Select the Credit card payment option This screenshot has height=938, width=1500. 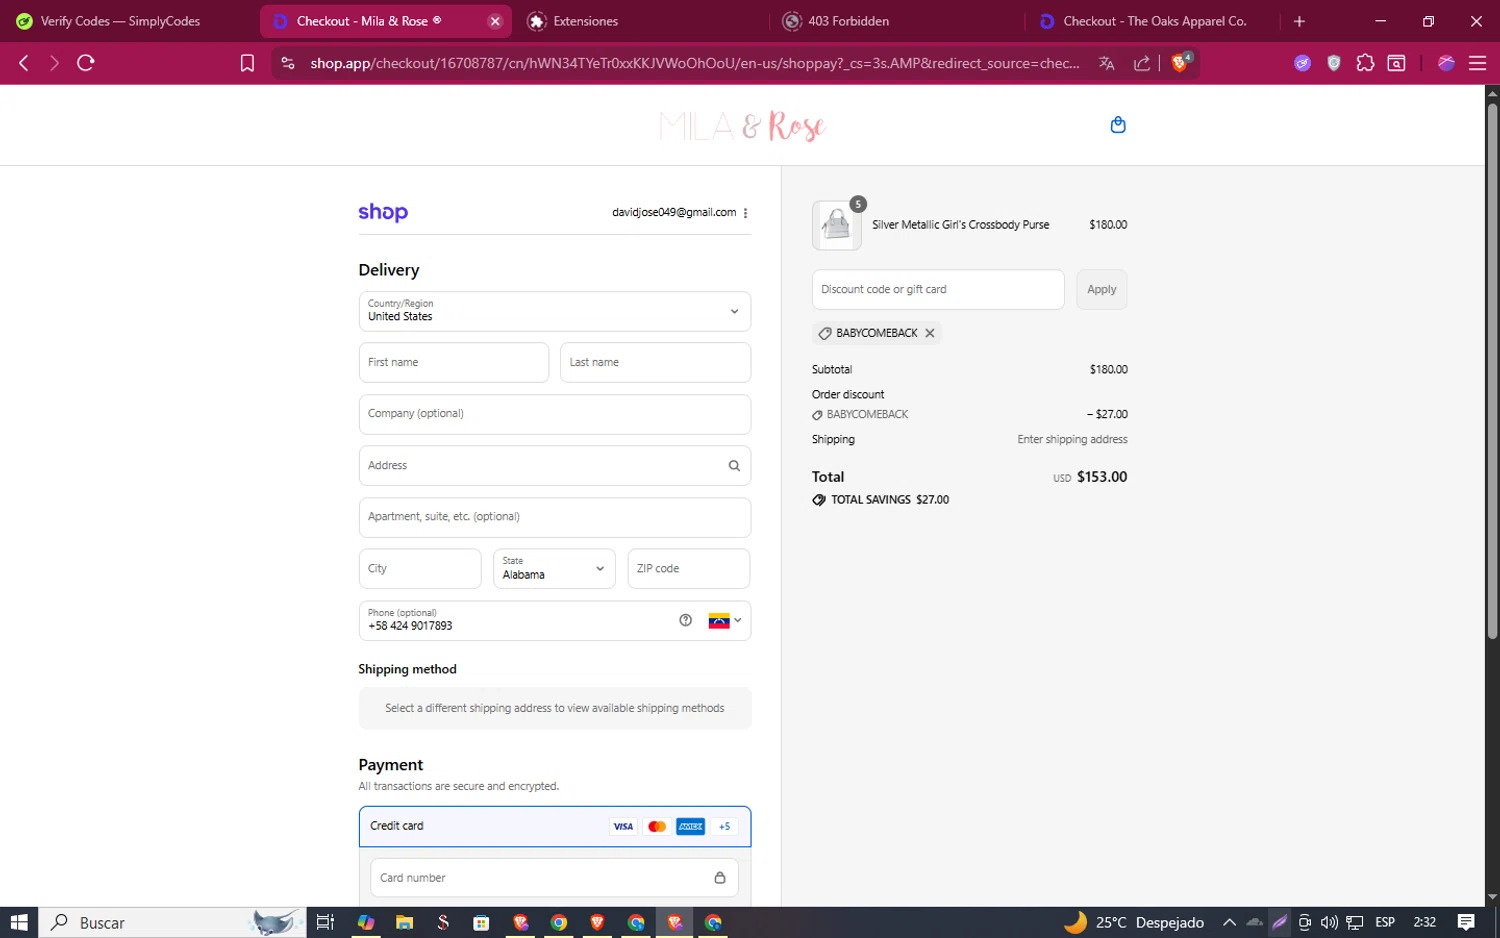[555, 826]
